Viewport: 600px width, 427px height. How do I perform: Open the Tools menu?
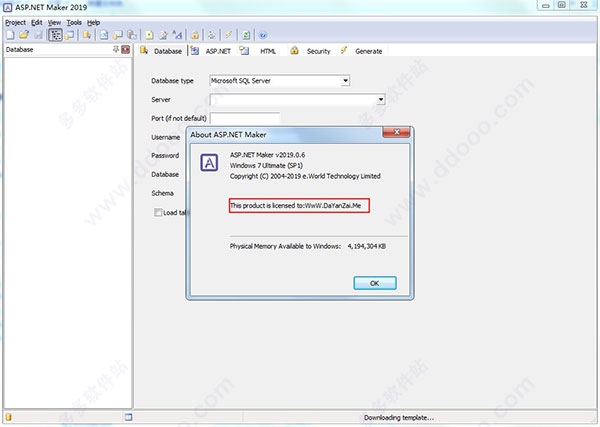click(x=74, y=23)
